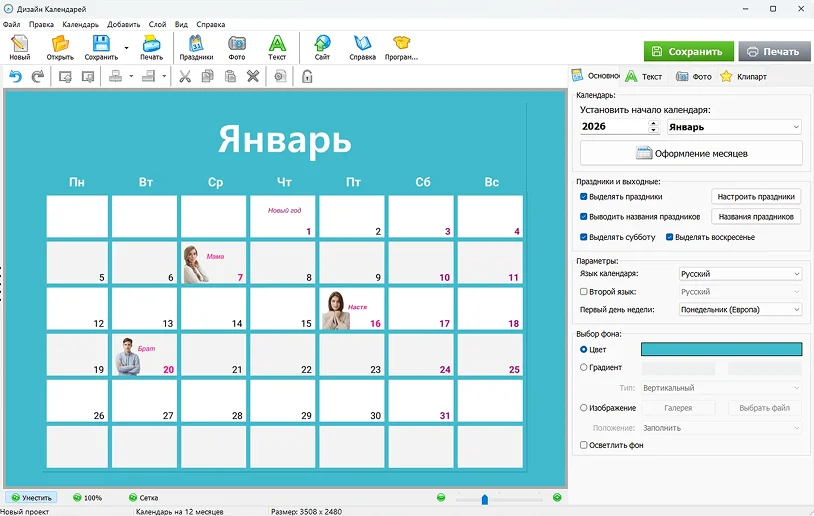Expand the Язык календаря dropdown
This screenshot has height=516, width=814.
pos(739,274)
